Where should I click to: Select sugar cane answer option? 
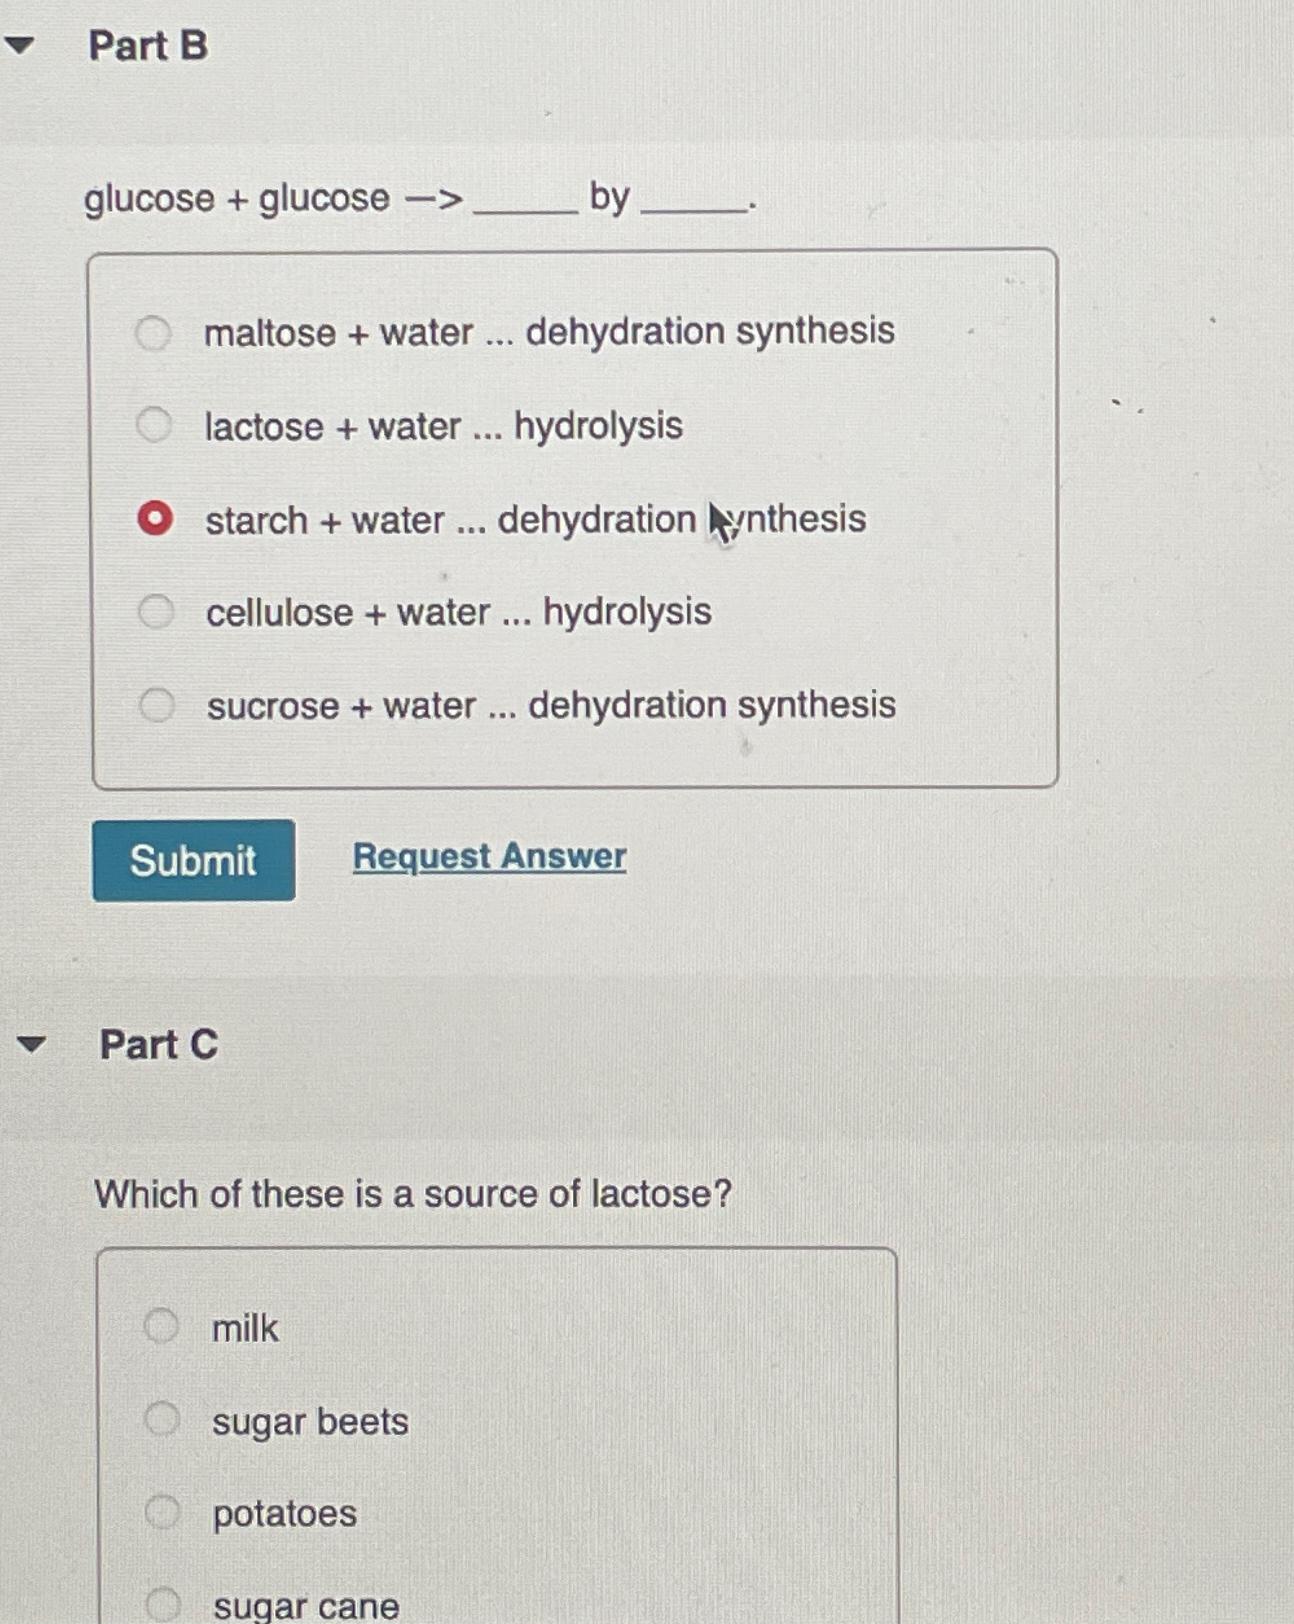pyautogui.click(x=162, y=1605)
